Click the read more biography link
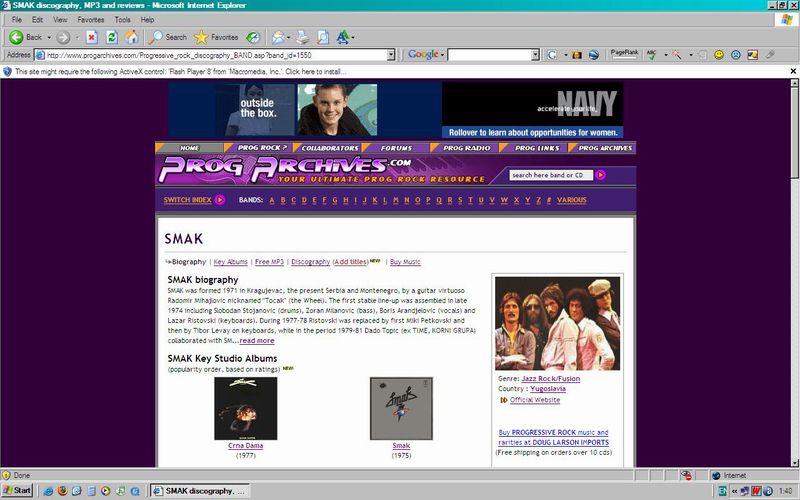 [x=257, y=340]
